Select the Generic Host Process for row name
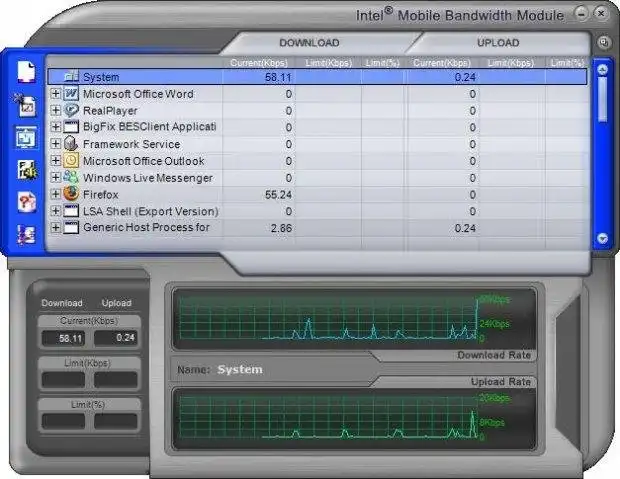This screenshot has height=479, width=620. (x=146, y=227)
